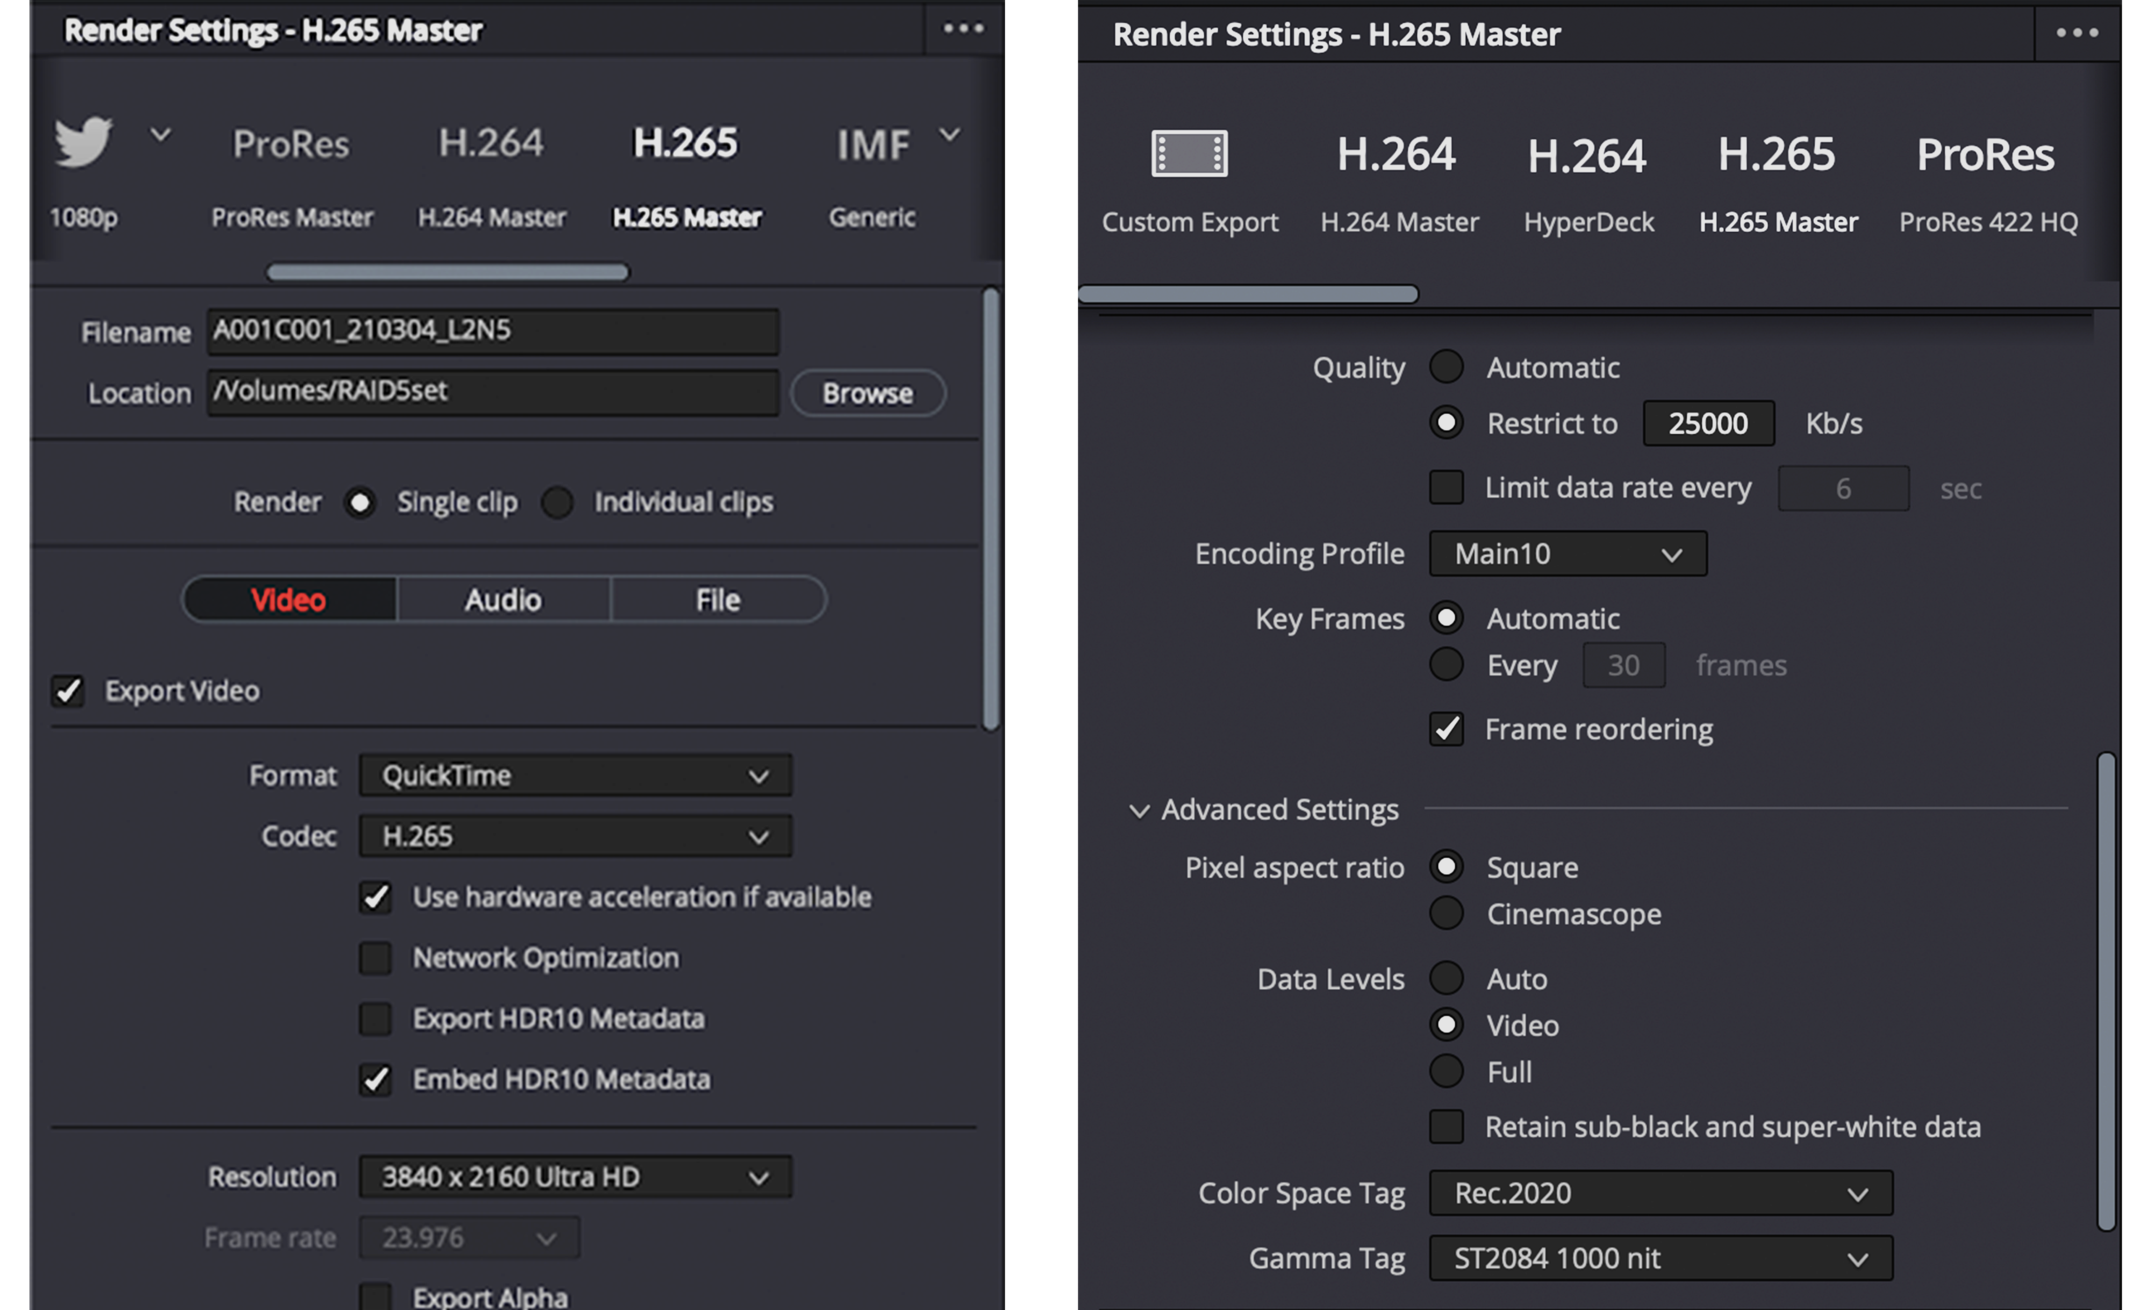Click the Browse button for location
2156x1310 pixels.
867,393
